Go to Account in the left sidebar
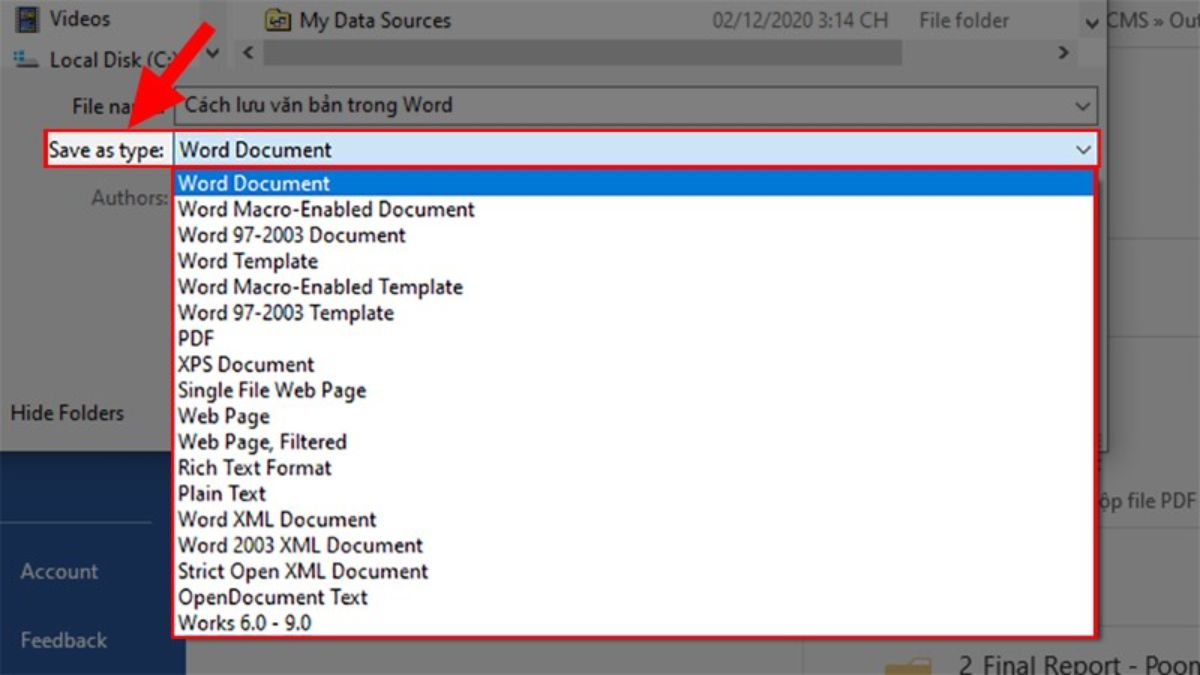 coord(60,571)
